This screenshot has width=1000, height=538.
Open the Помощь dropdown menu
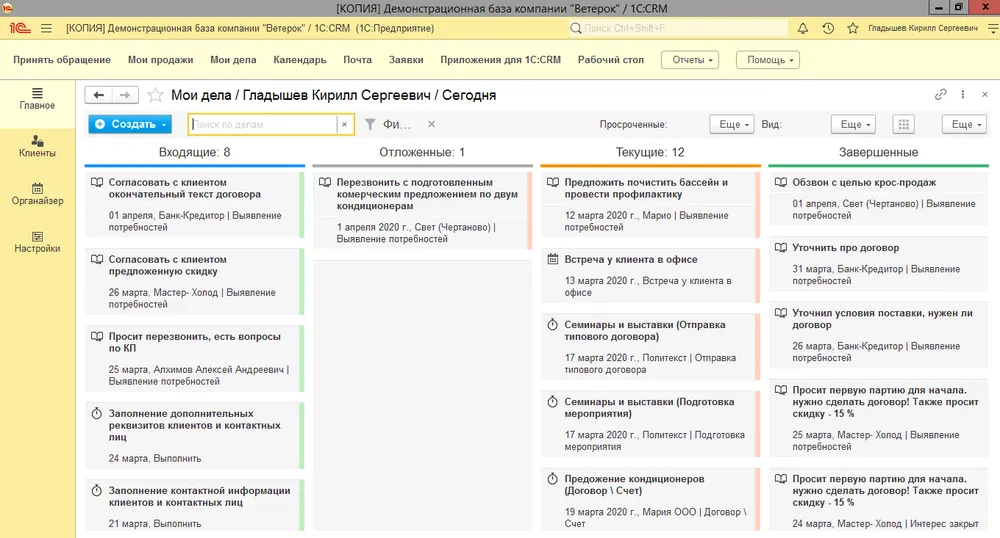tap(768, 60)
